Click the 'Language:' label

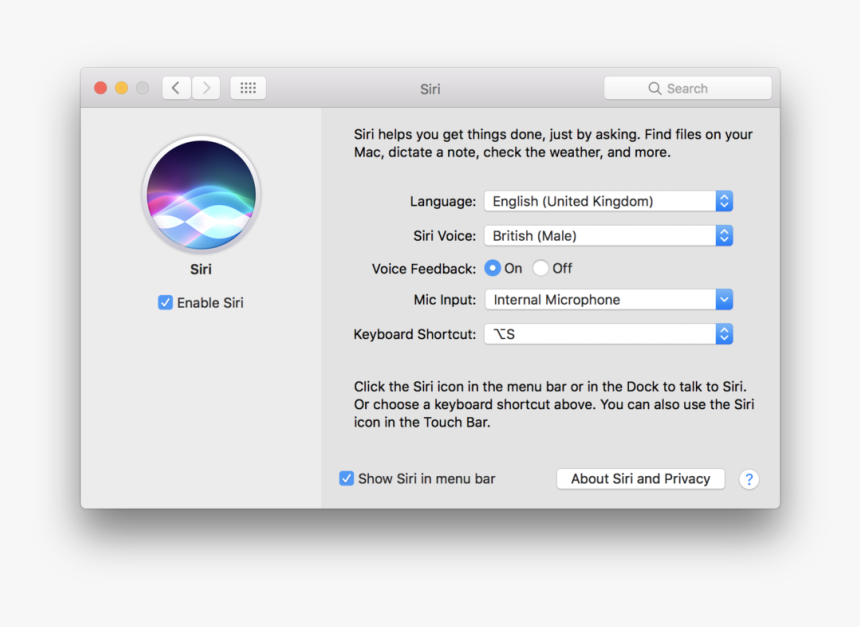[x=443, y=201]
